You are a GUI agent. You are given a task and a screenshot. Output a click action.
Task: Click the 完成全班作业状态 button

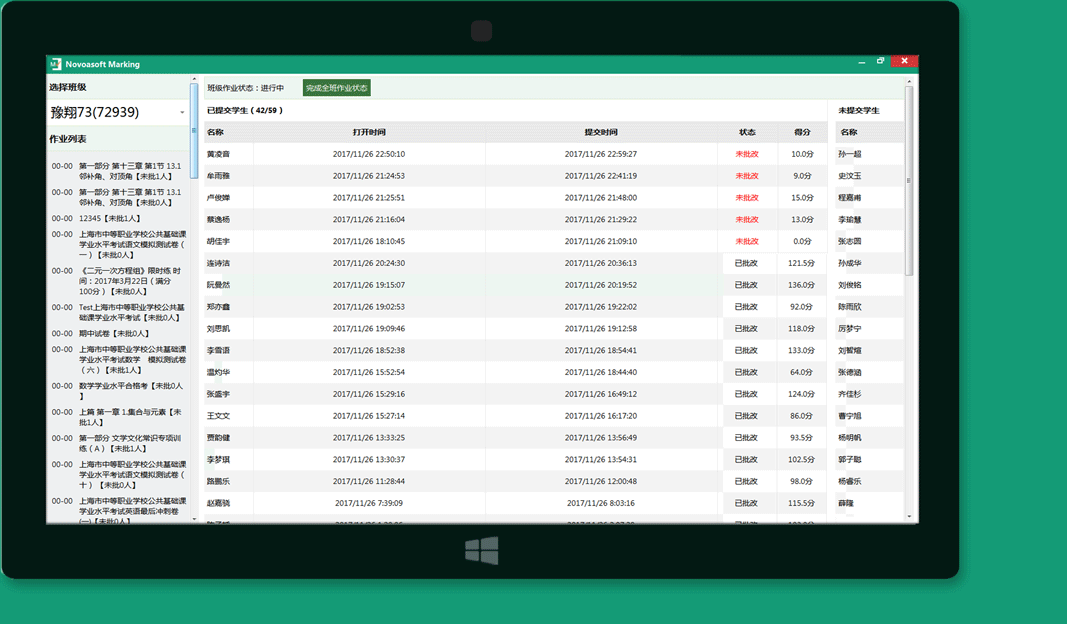click(336, 88)
